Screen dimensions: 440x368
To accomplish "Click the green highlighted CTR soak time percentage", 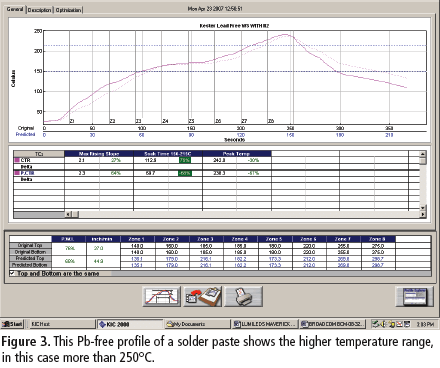I will [x=184, y=160].
